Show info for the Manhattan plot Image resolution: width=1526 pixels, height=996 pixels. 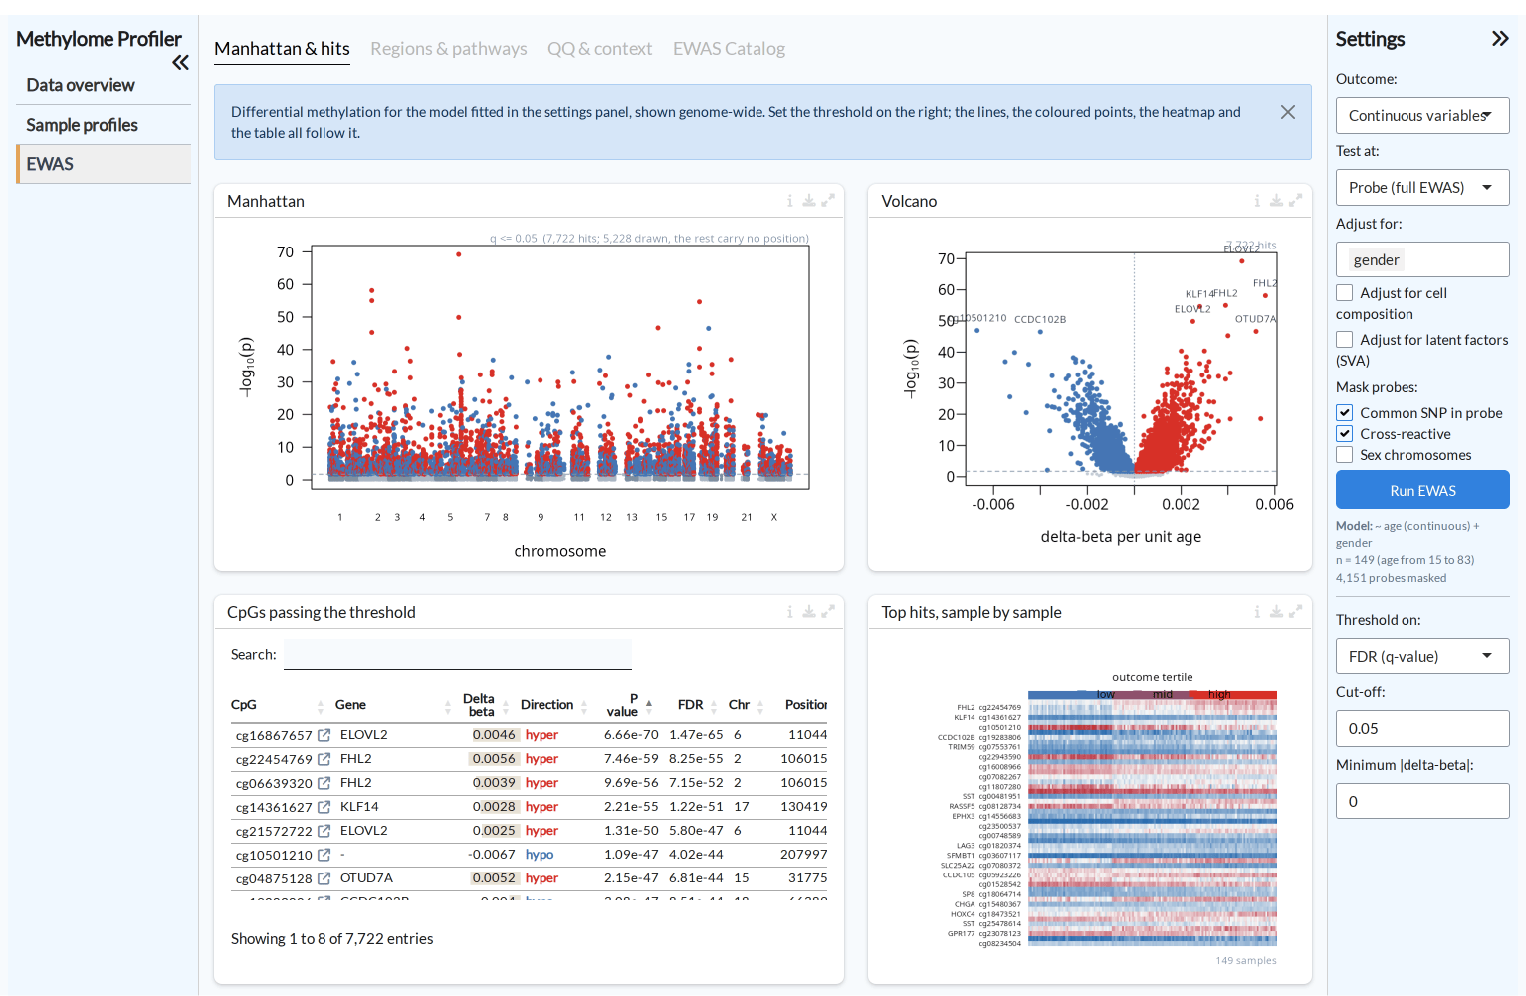789,201
